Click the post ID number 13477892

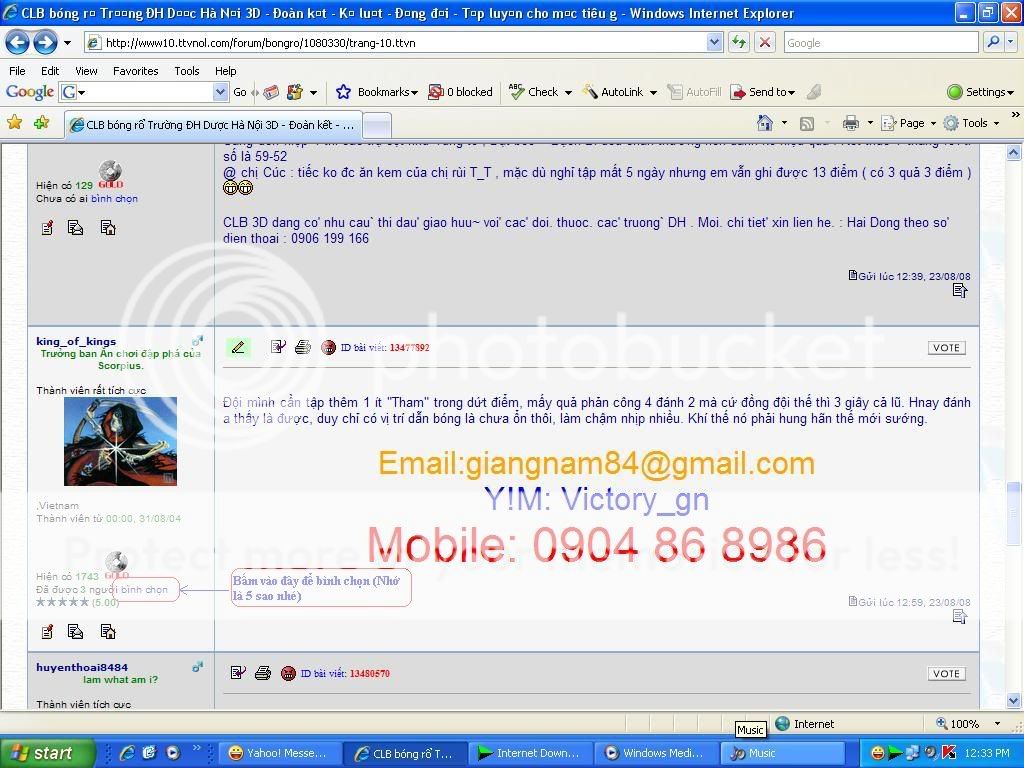click(409, 347)
